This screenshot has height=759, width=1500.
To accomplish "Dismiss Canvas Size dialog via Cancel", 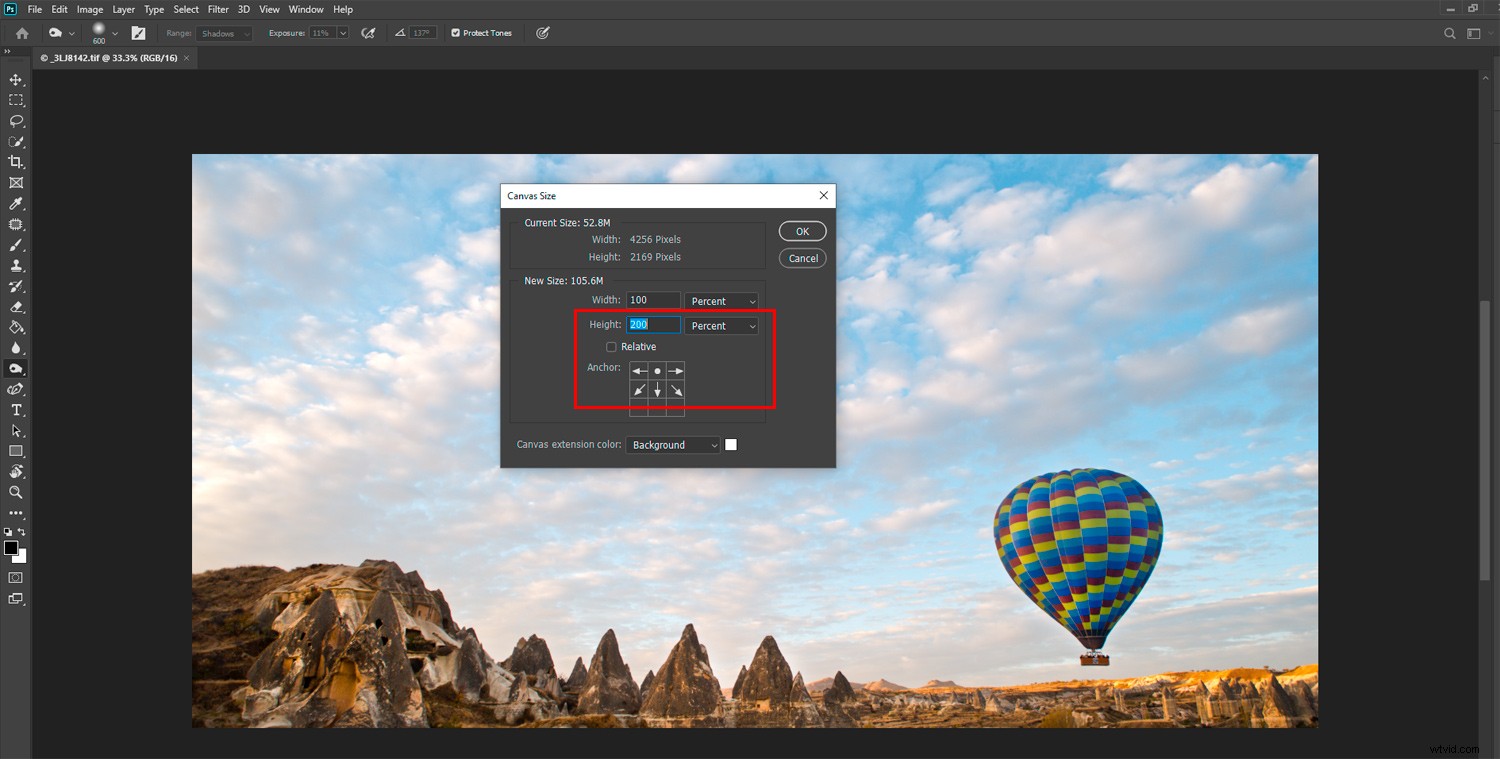I will click(x=802, y=257).
